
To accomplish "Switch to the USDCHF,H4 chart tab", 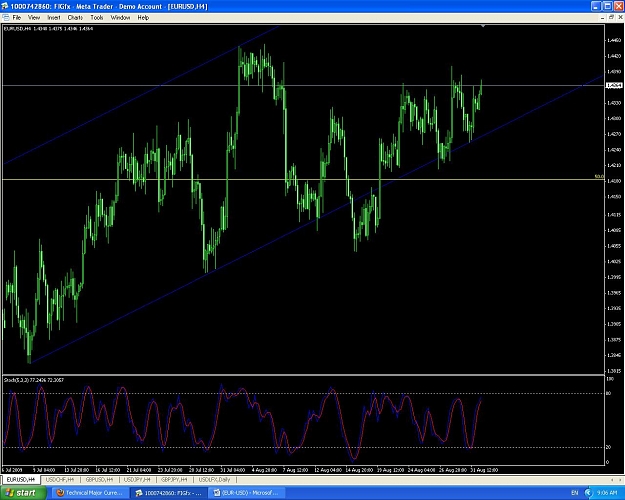I will [60, 479].
